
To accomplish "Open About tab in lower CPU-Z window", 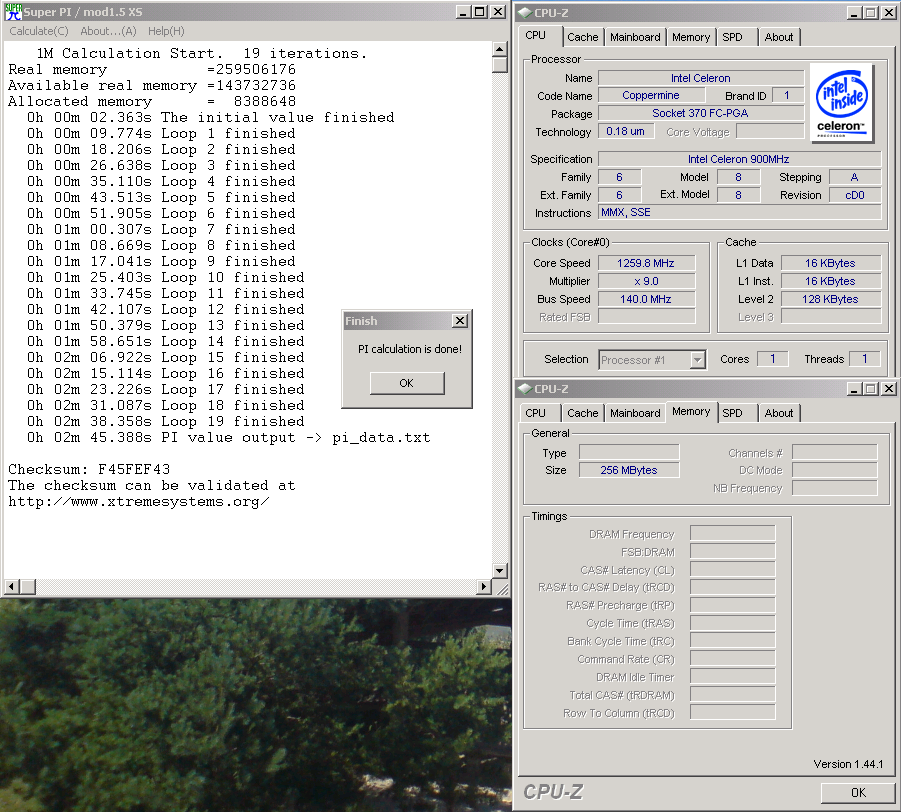I will pyautogui.click(x=779, y=413).
